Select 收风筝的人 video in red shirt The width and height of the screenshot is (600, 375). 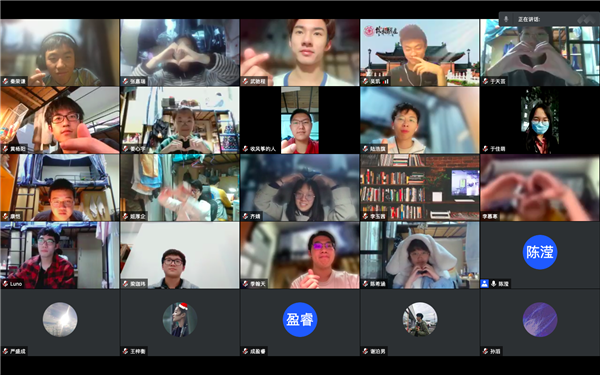pyautogui.click(x=300, y=120)
